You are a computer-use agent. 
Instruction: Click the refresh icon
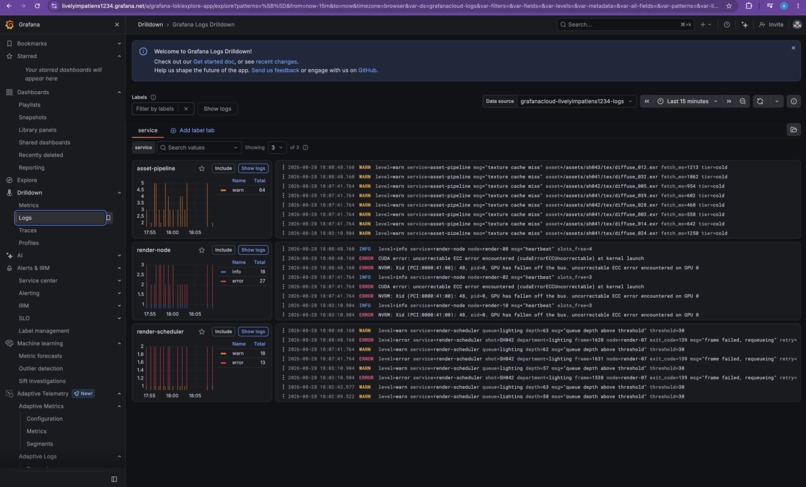(760, 101)
